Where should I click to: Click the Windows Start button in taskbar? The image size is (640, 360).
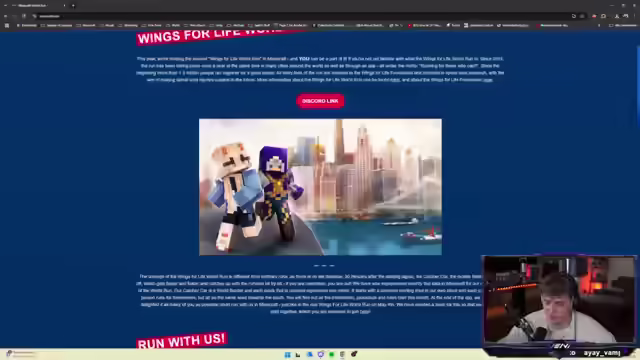[287, 354]
